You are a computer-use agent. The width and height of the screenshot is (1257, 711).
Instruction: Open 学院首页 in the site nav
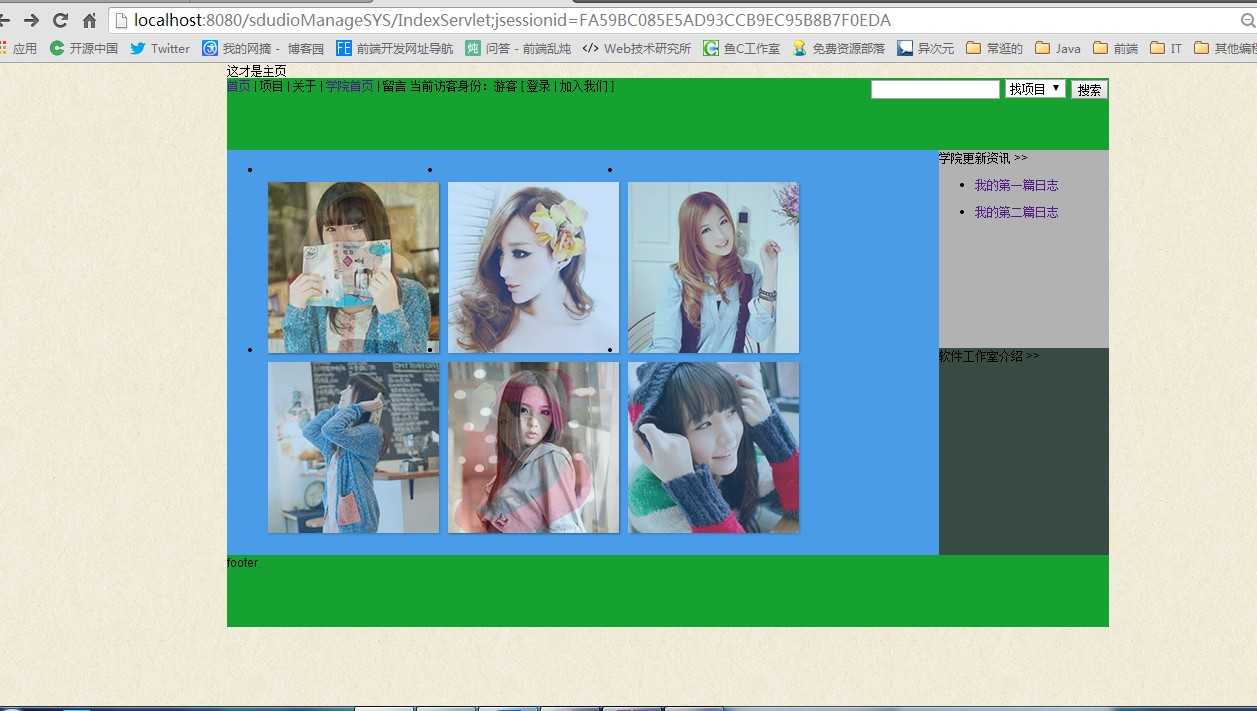click(350, 86)
